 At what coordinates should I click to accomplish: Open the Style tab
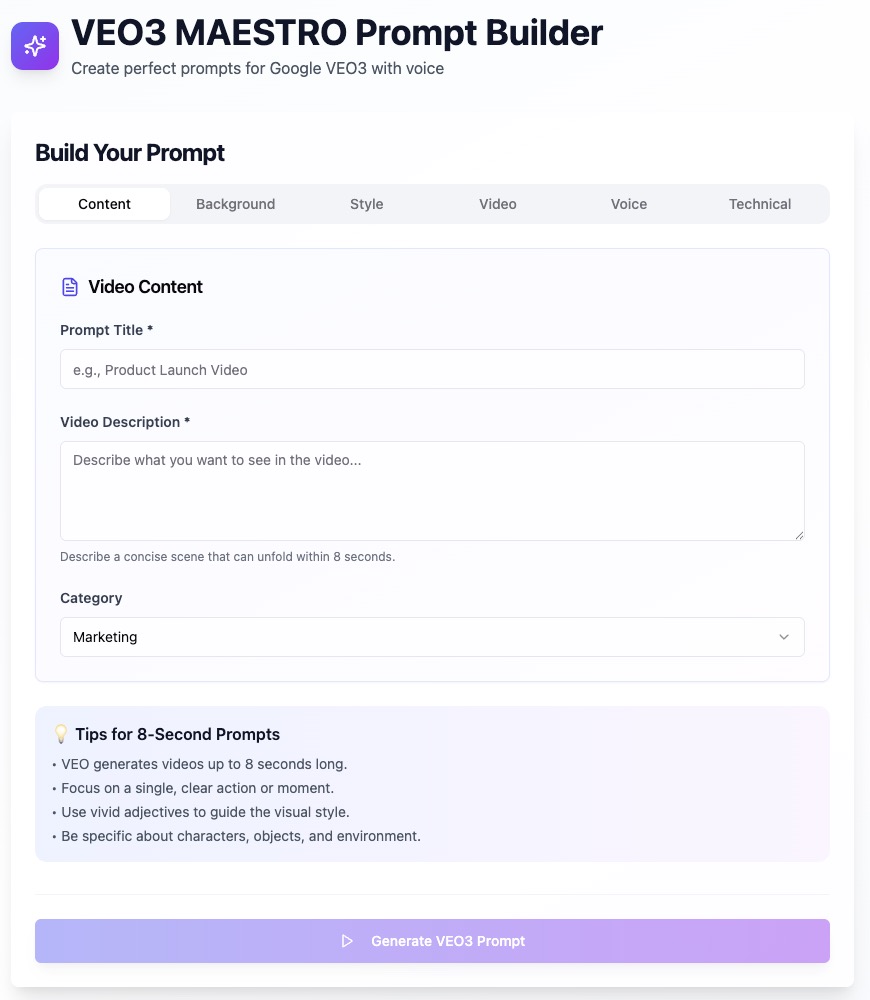[x=367, y=204]
